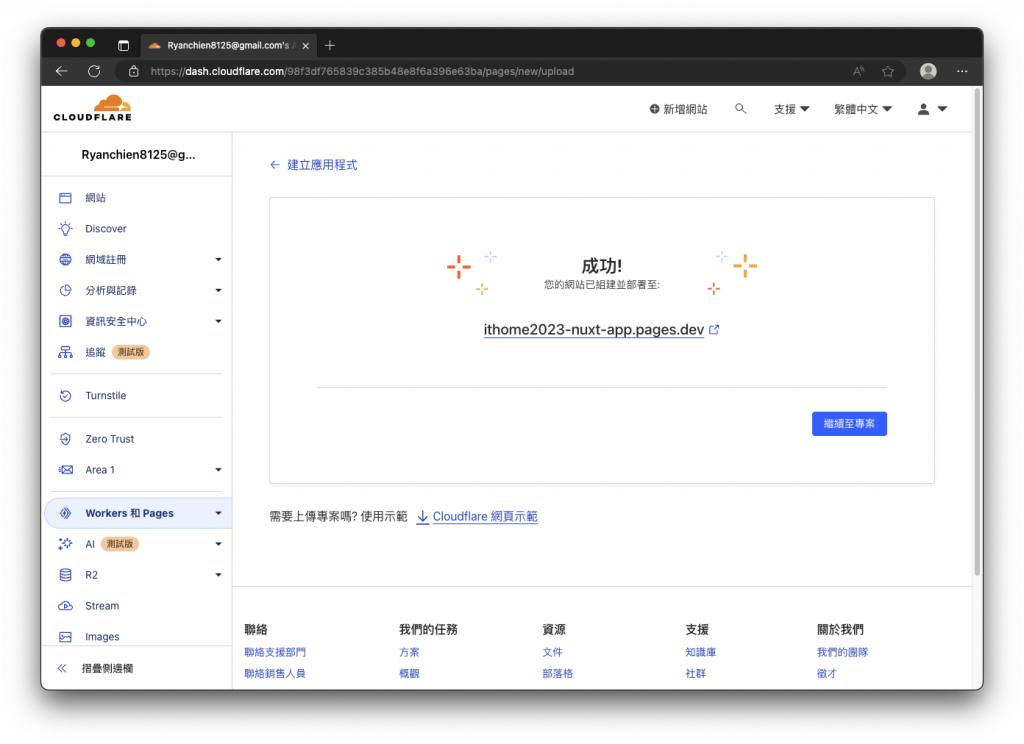Image resolution: width=1024 pixels, height=744 pixels.
Task: Expand Workers 和 Pages submenu arrow
Action: pos(218,513)
